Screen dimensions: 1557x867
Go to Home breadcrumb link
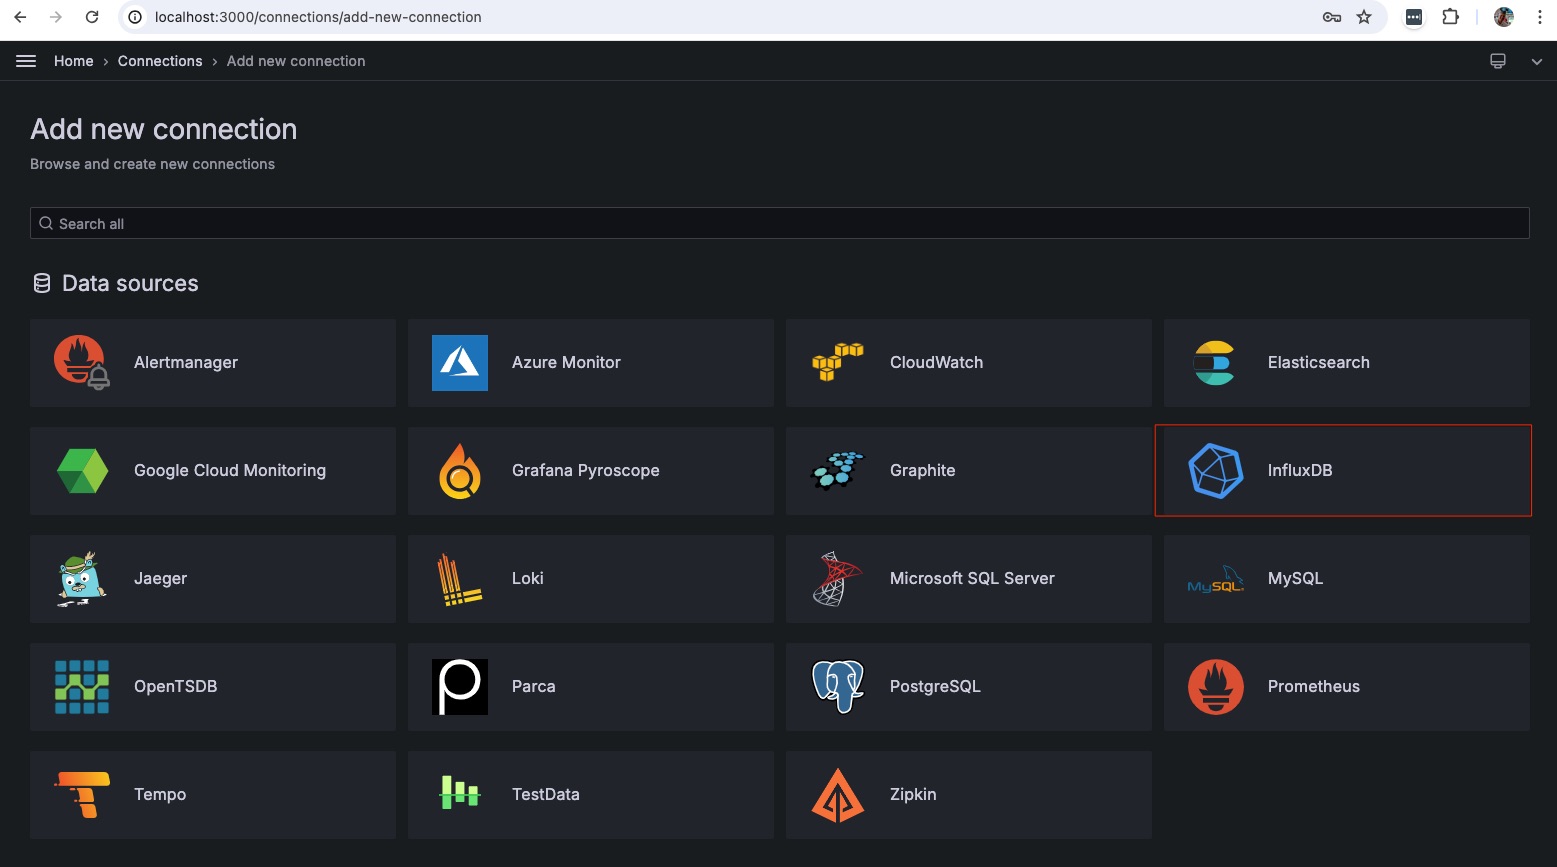pyautogui.click(x=74, y=61)
